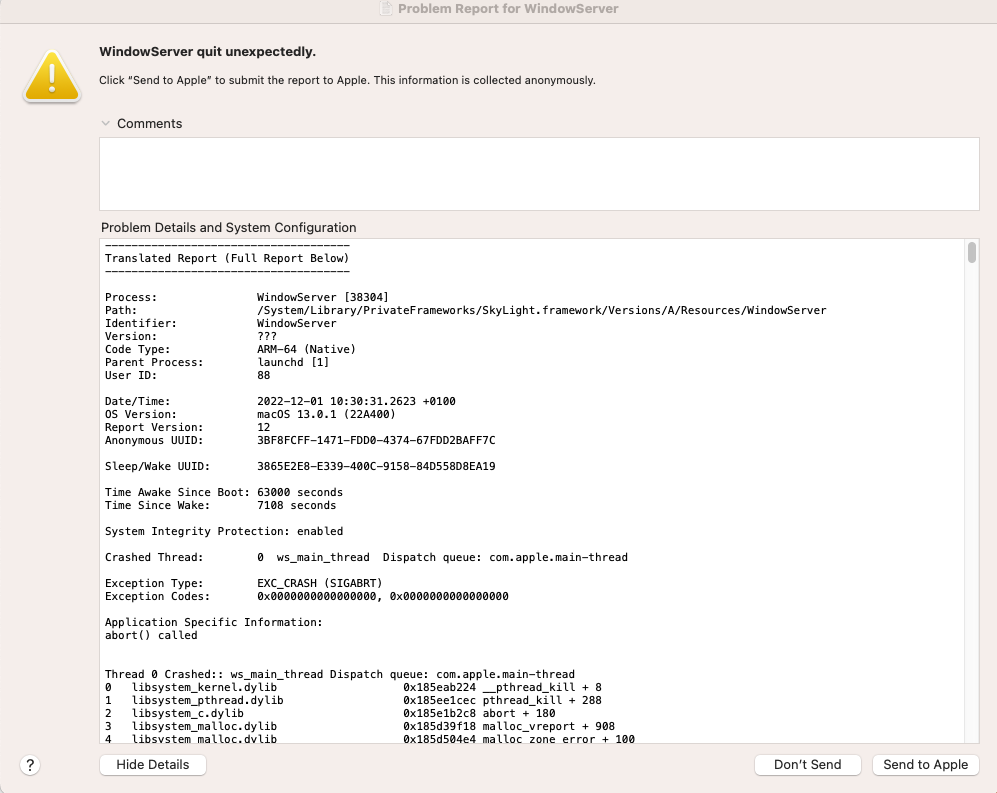Viewport: 997px width, 793px height.
Task: Collapse the Comments disclosure chevron
Action: pos(106,123)
